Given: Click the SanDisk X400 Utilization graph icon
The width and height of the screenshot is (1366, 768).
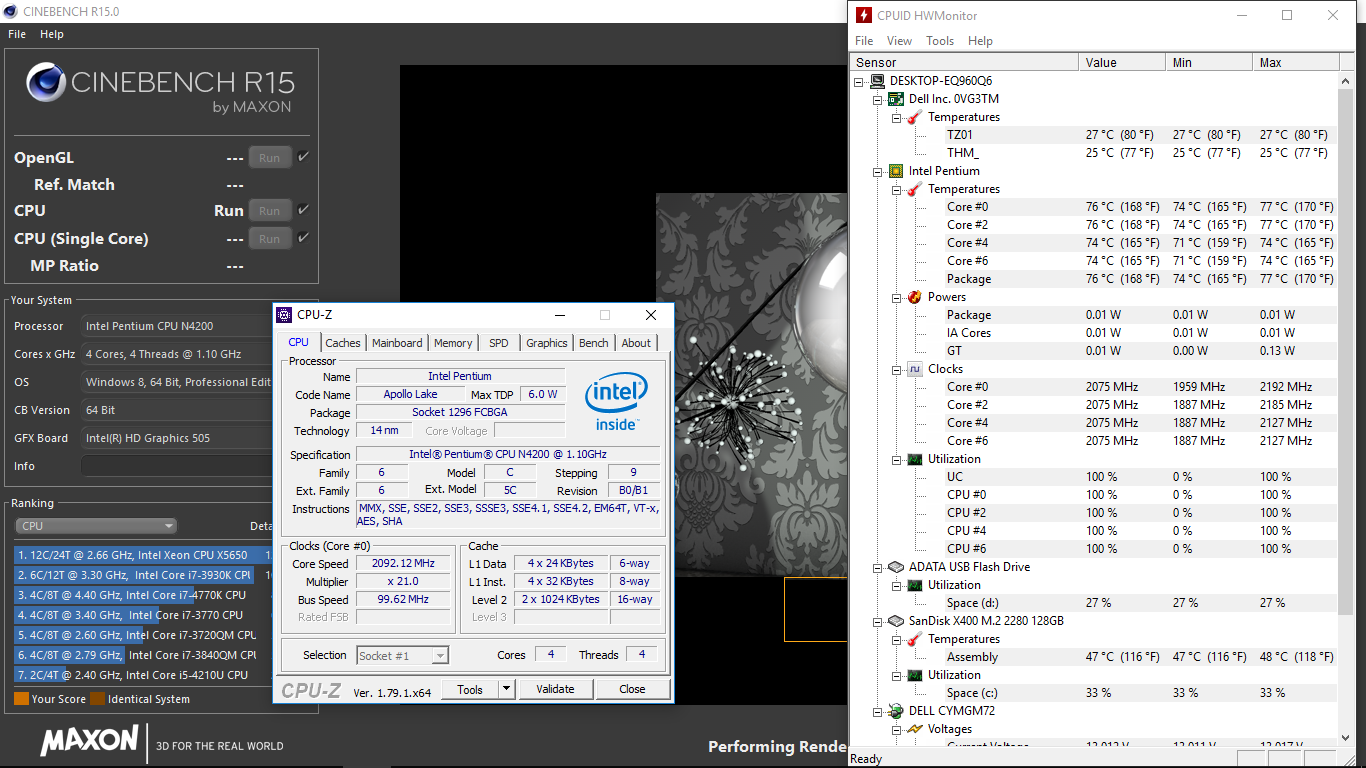Looking at the screenshot, I should click(915, 675).
